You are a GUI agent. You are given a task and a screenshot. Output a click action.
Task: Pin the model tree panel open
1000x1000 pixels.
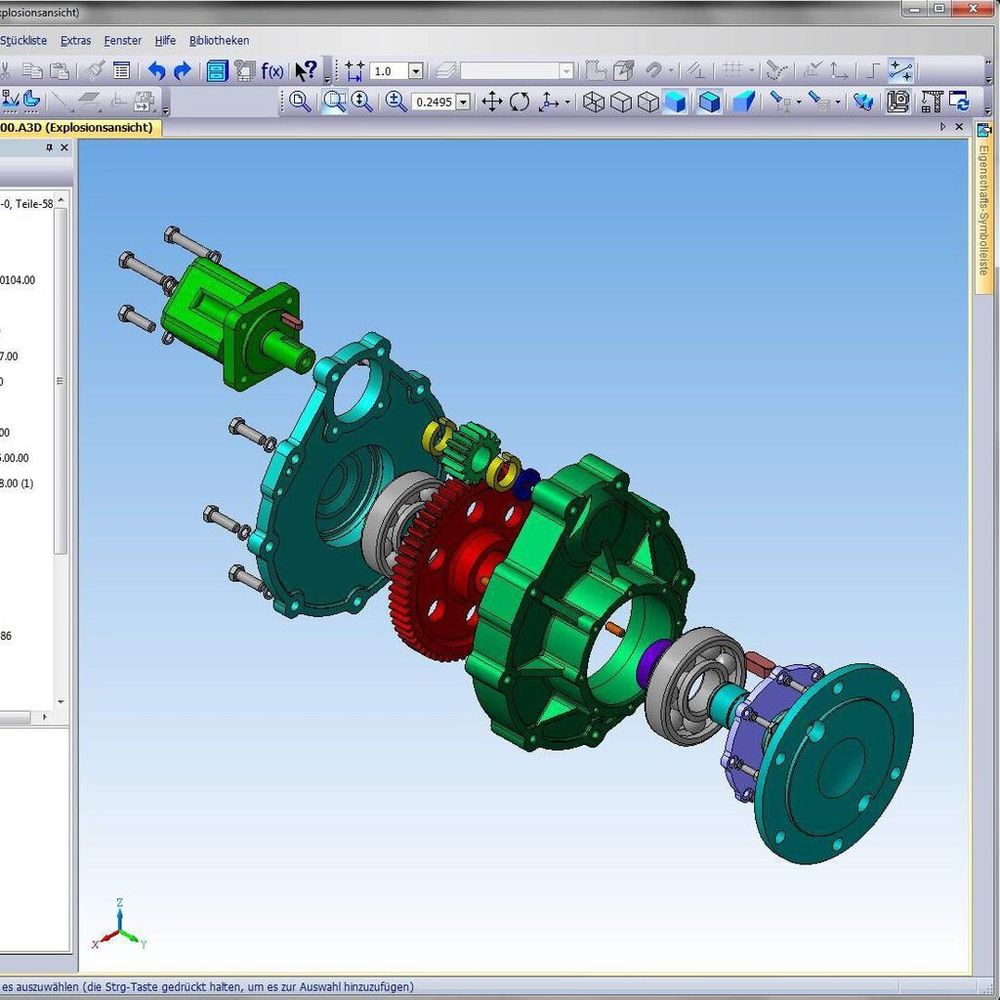[48, 148]
